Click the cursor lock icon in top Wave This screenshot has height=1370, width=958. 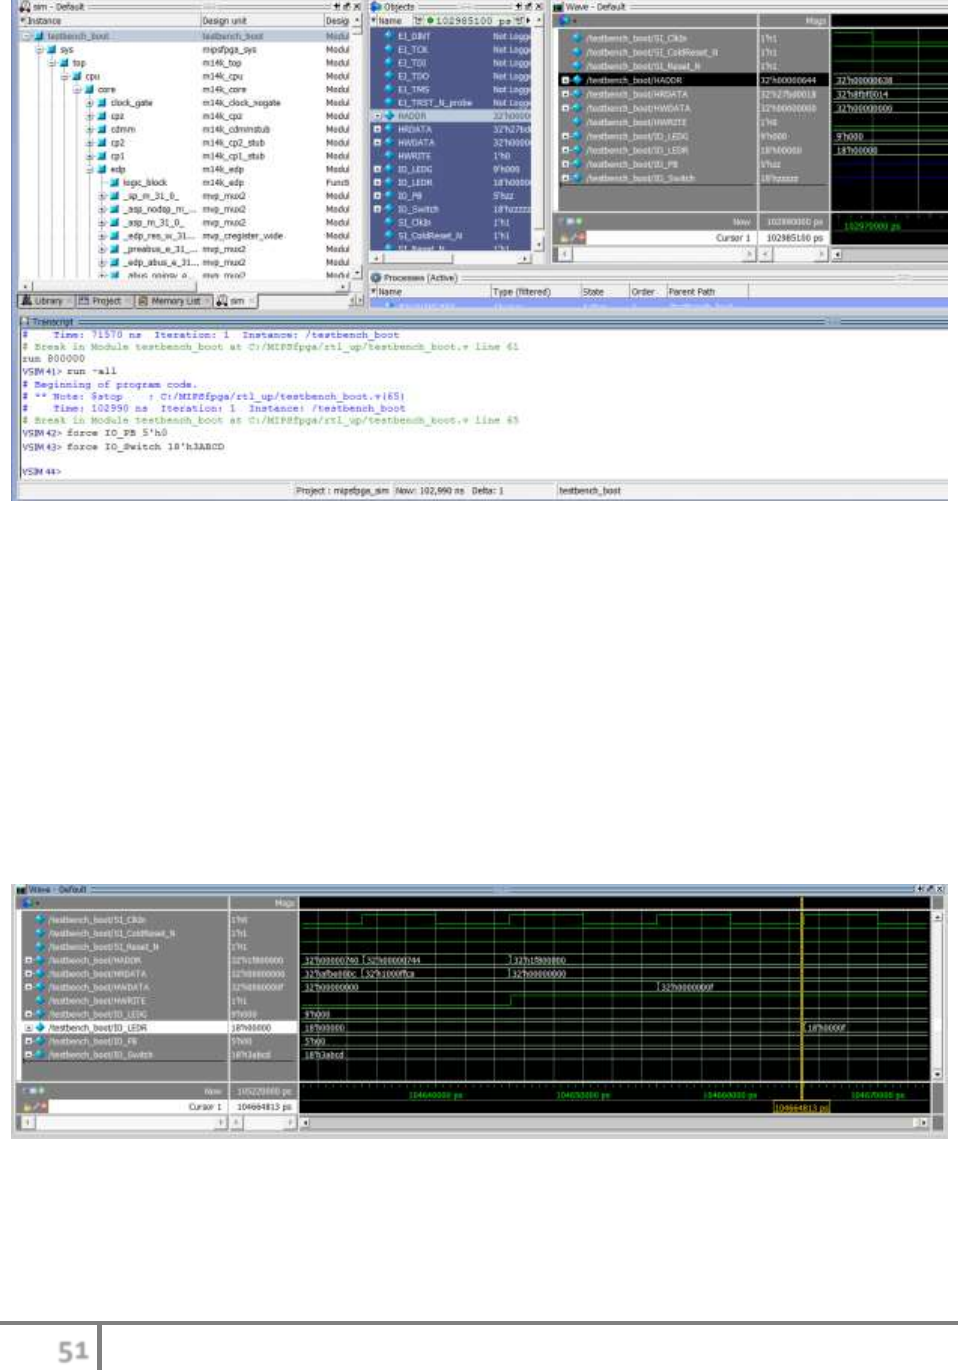pos(564,238)
